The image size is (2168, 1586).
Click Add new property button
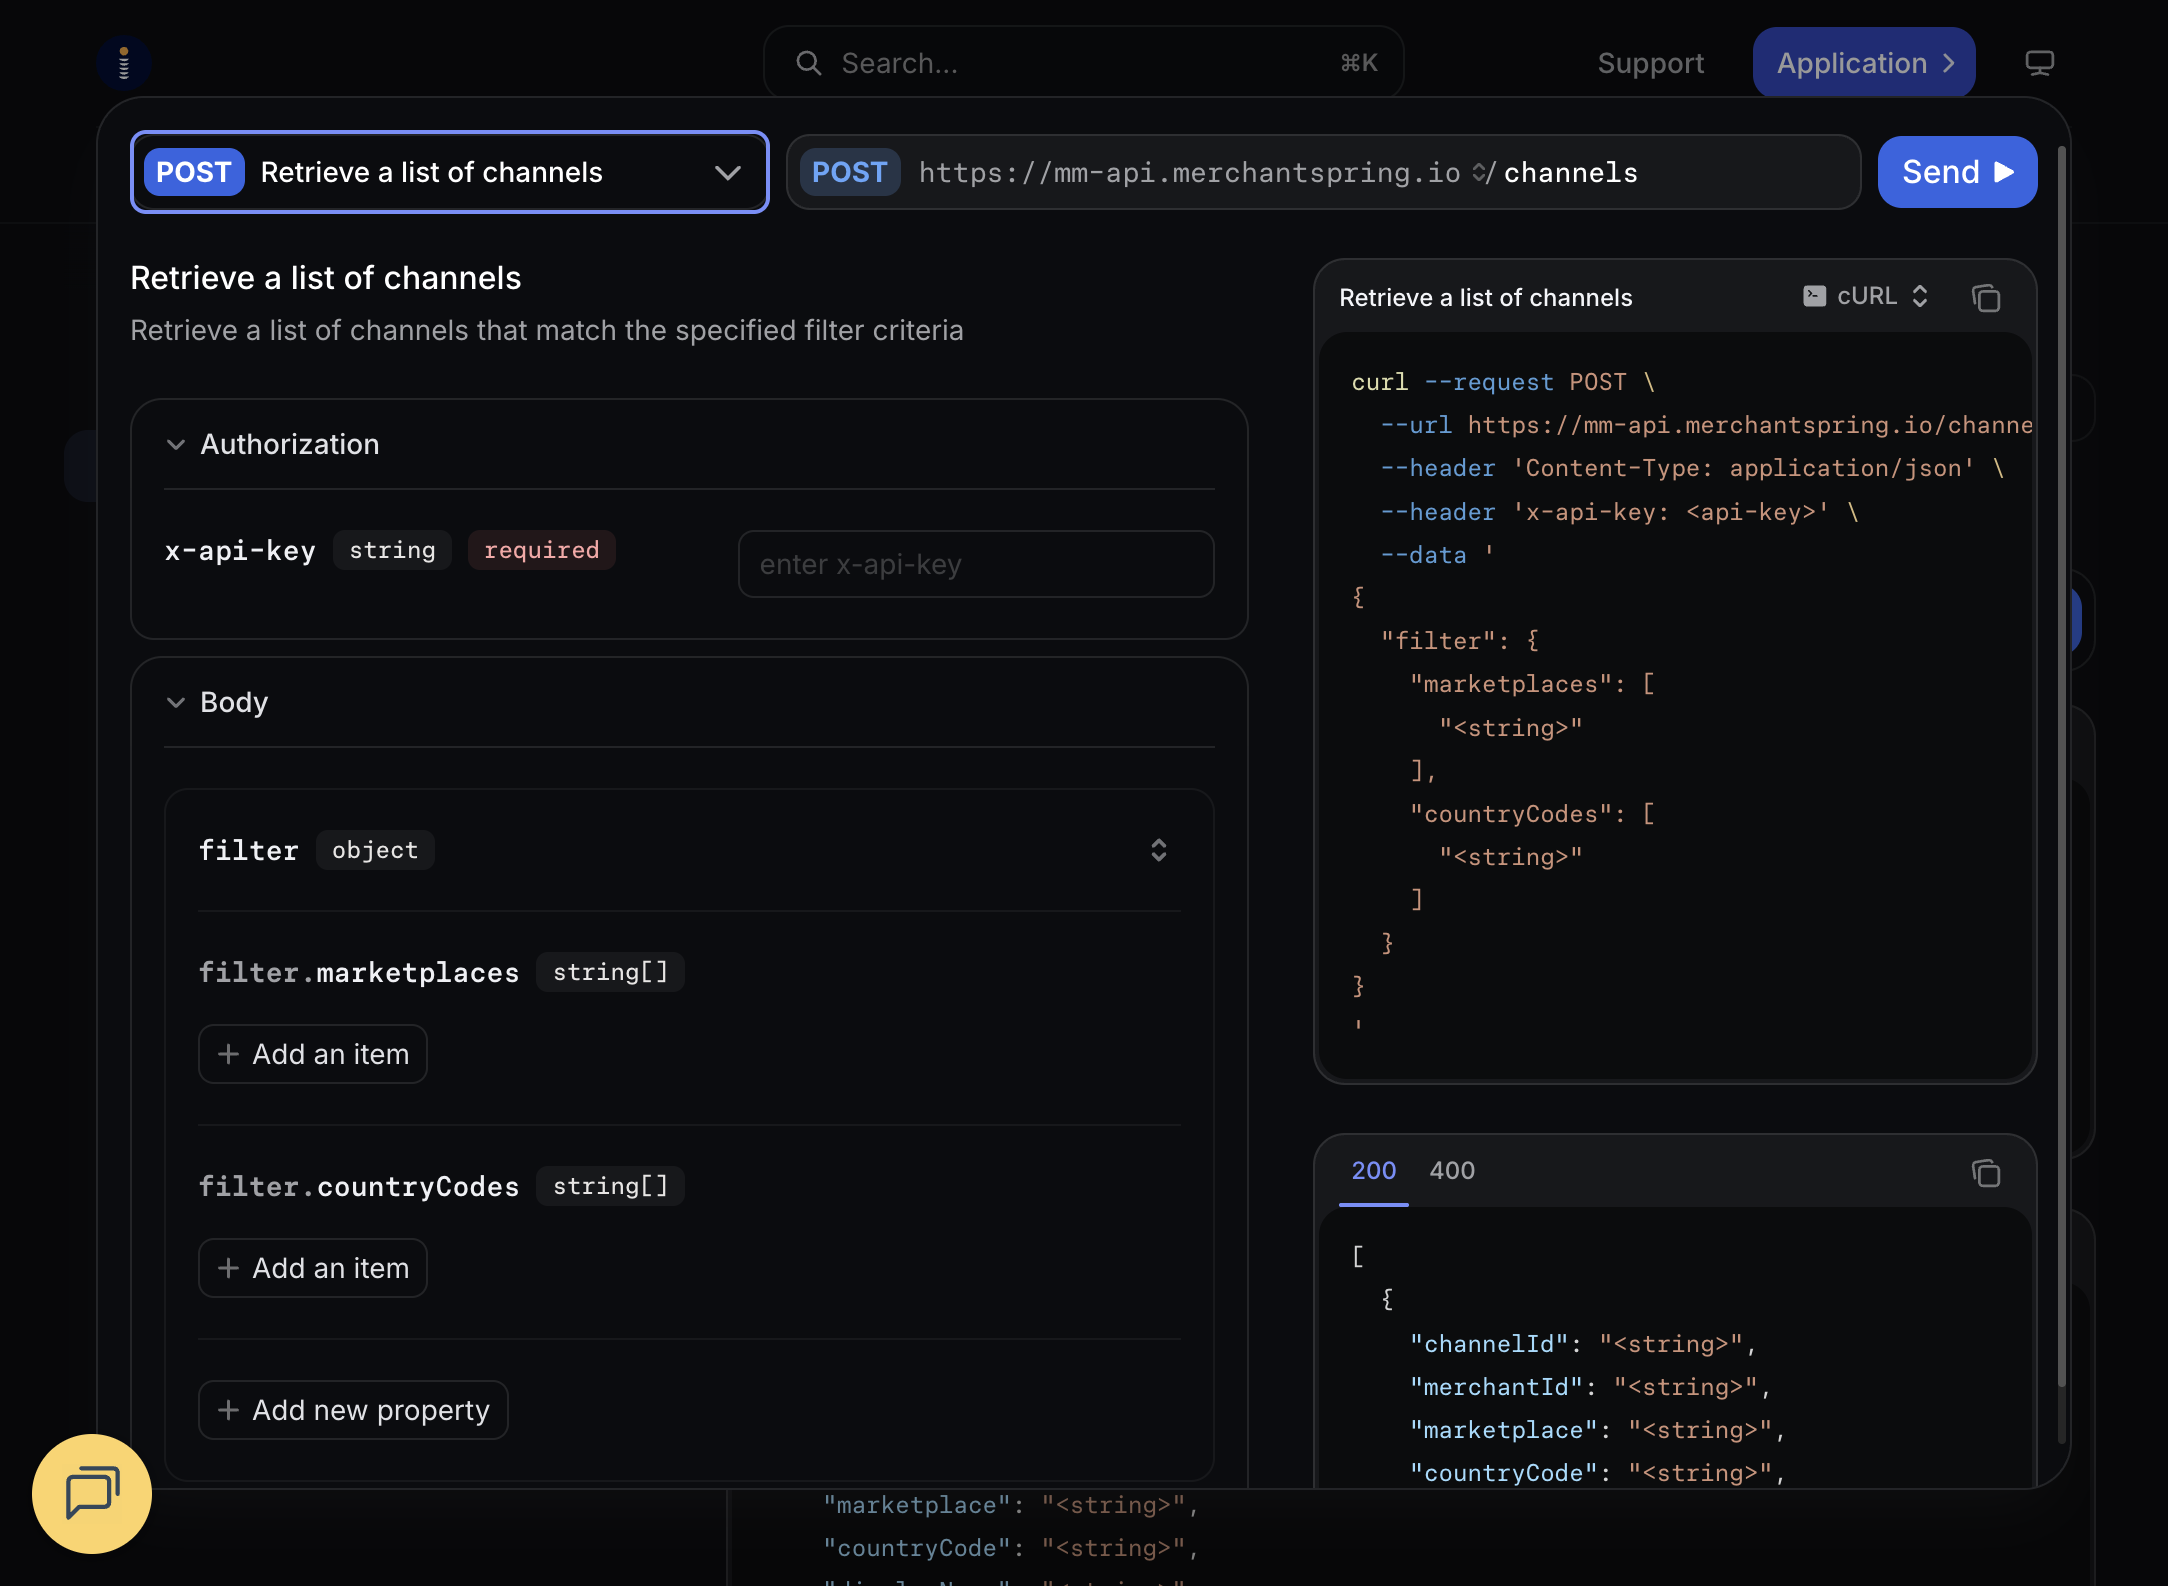click(353, 1410)
